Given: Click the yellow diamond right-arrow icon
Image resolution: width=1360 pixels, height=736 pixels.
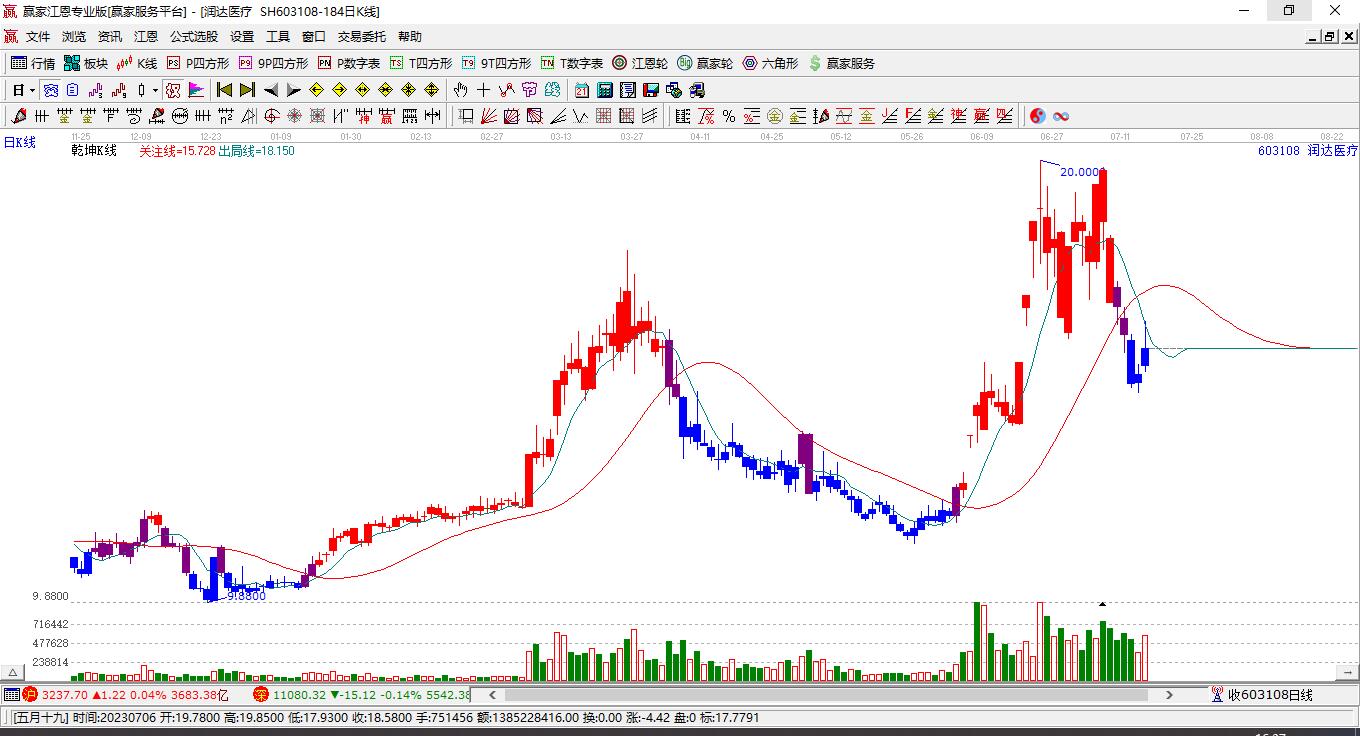Looking at the screenshot, I should point(339,90).
